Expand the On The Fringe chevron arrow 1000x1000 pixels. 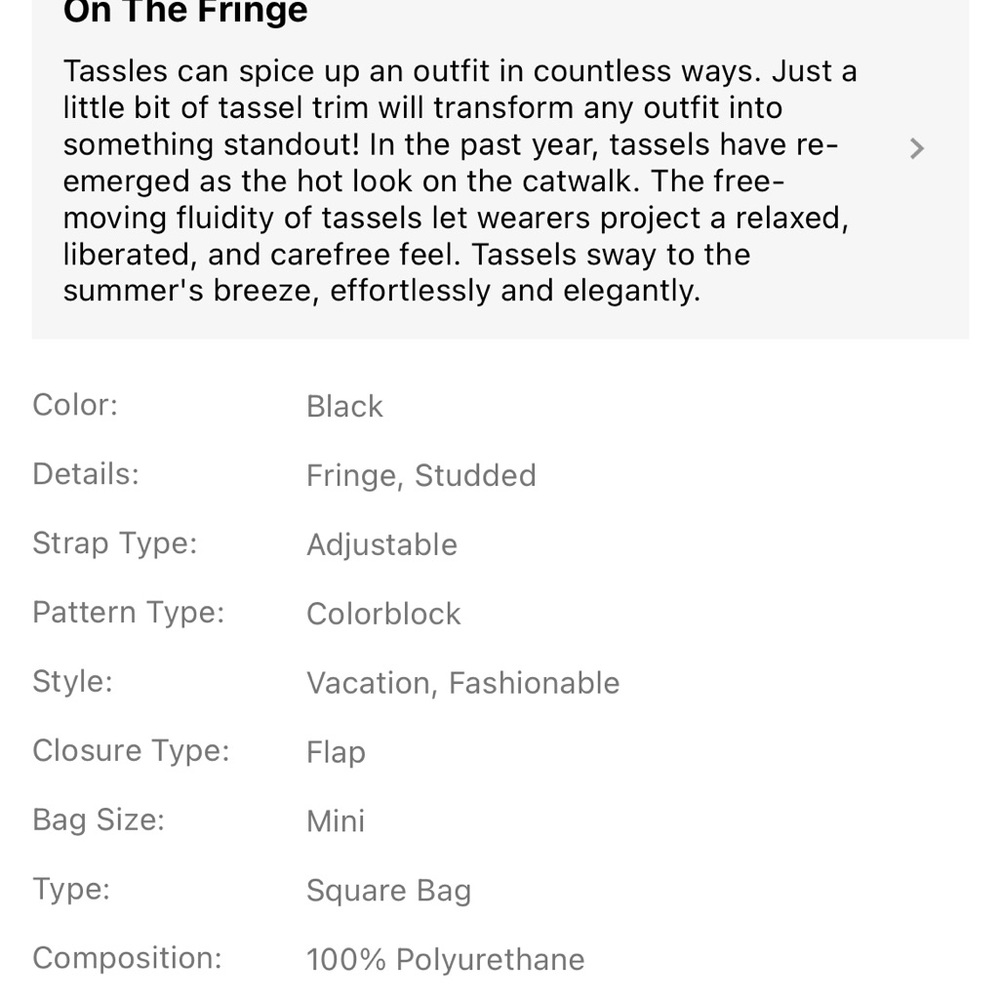[x=916, y=149]
